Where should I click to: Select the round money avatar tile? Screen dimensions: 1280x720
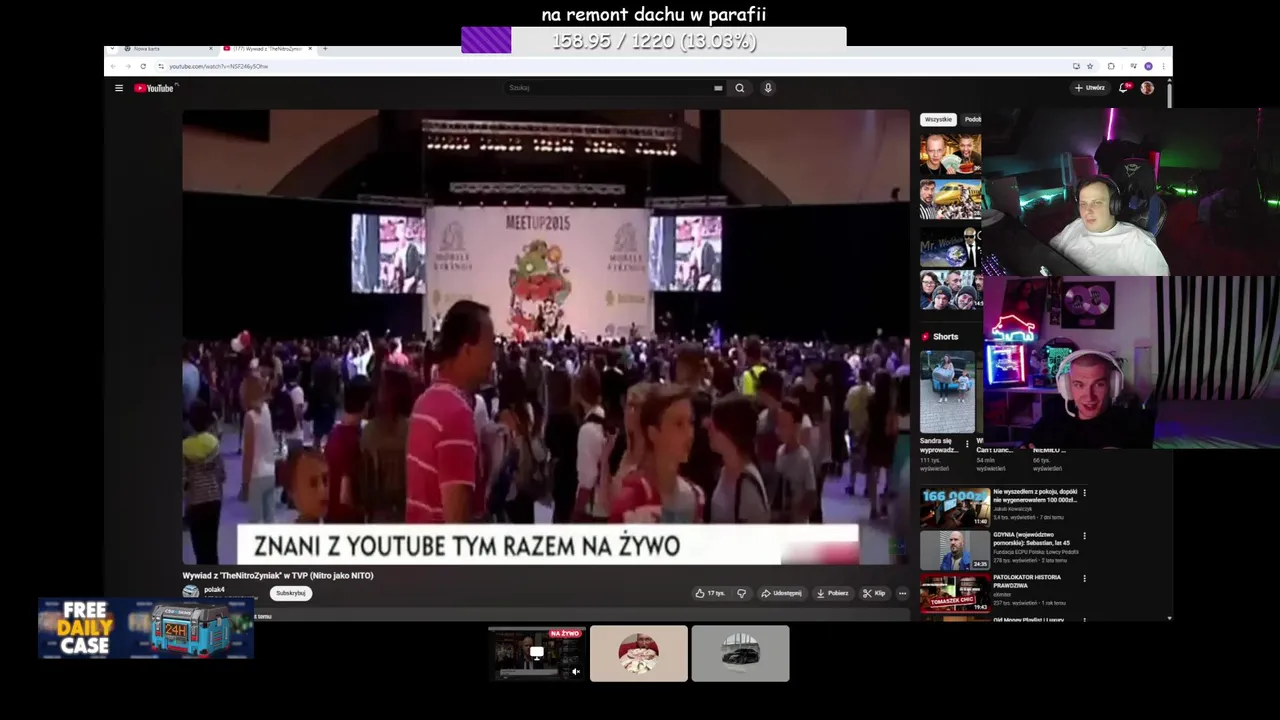click(639, 653)
